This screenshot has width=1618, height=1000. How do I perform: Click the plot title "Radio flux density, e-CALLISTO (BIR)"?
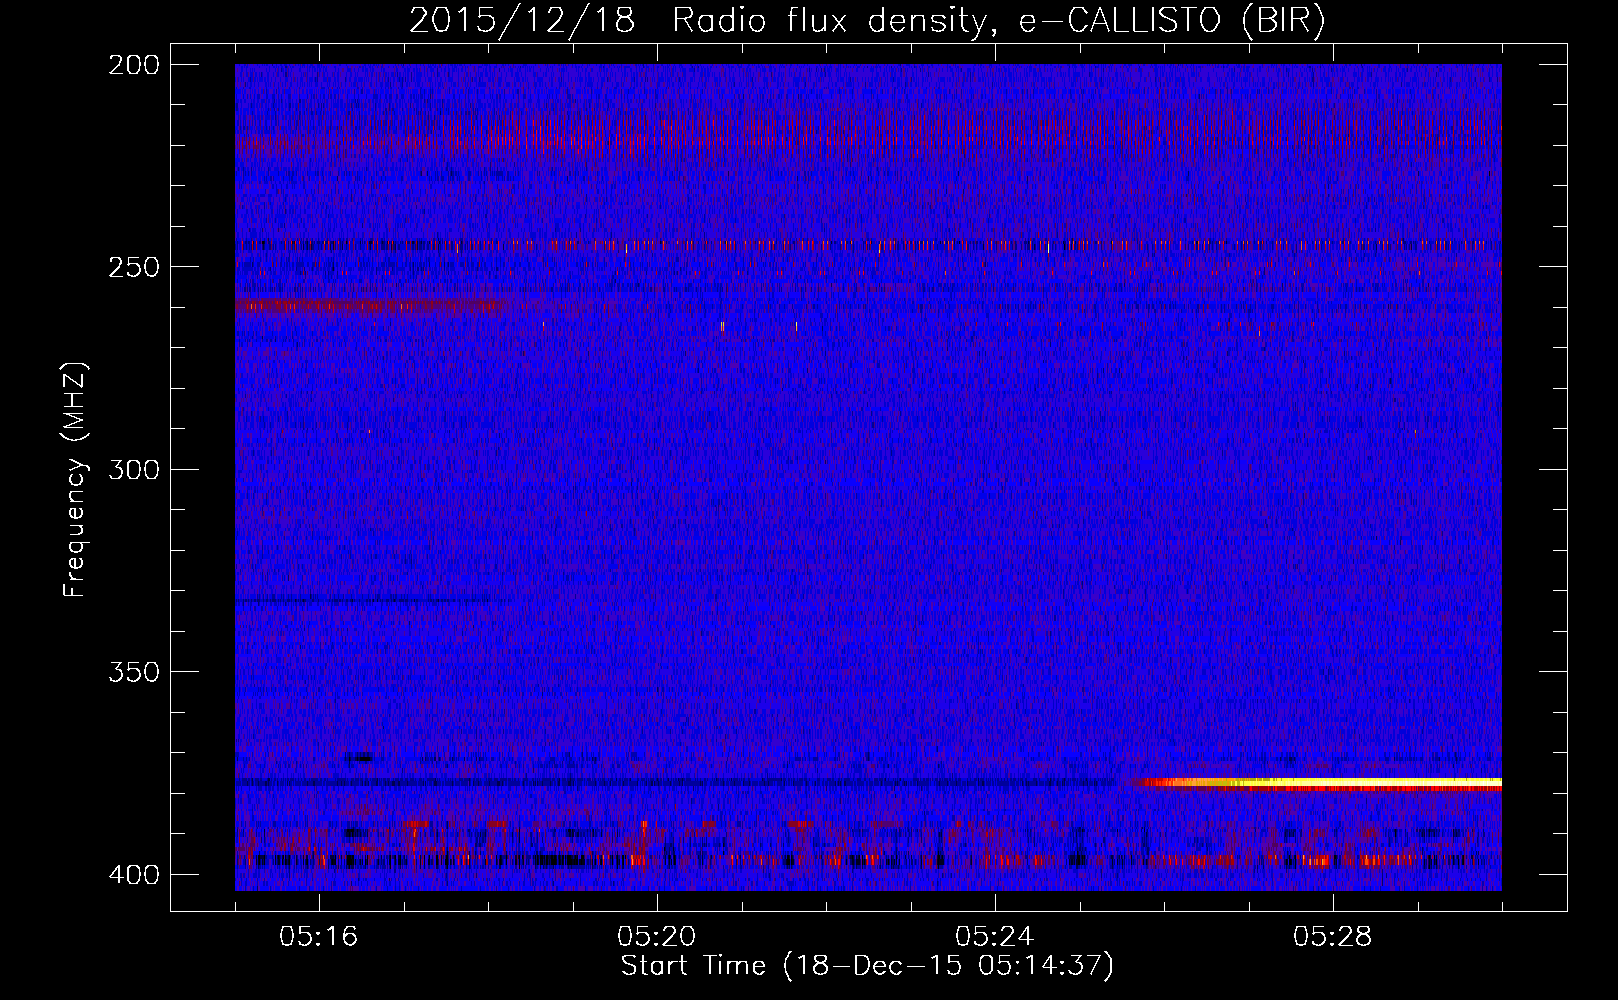click(999, 21)
